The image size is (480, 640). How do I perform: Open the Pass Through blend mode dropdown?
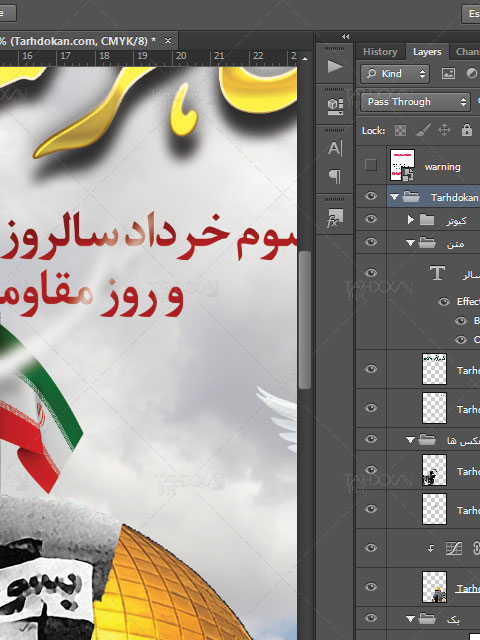tap(415, 102)
